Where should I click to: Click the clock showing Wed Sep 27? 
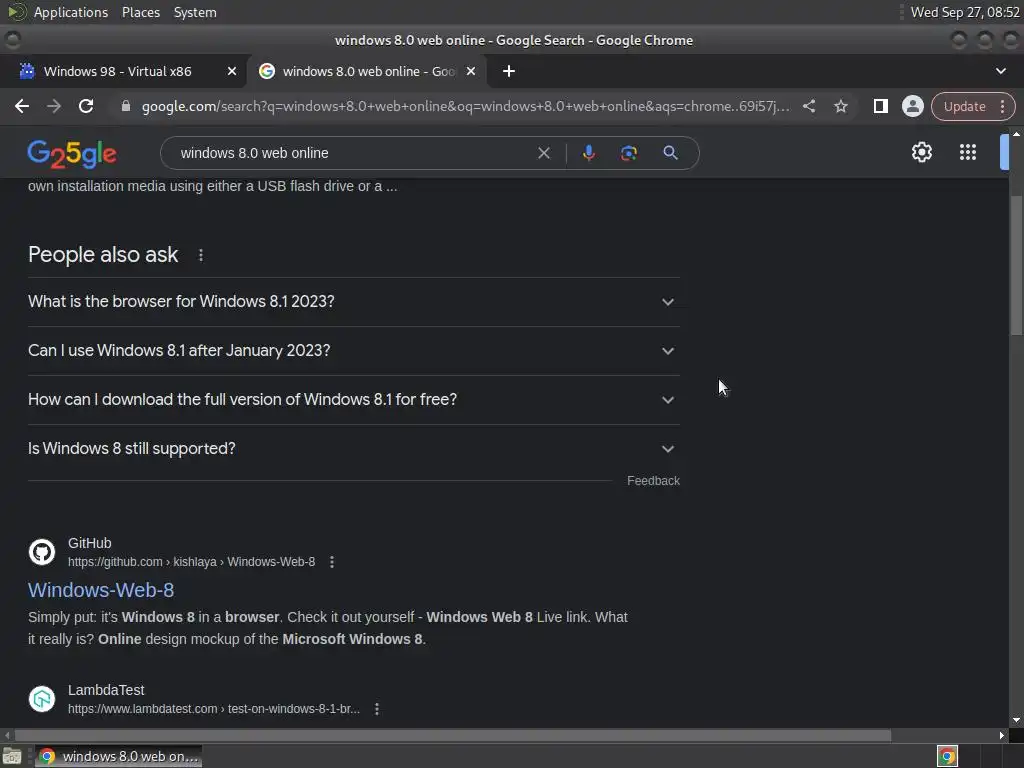tap(965, 12)
